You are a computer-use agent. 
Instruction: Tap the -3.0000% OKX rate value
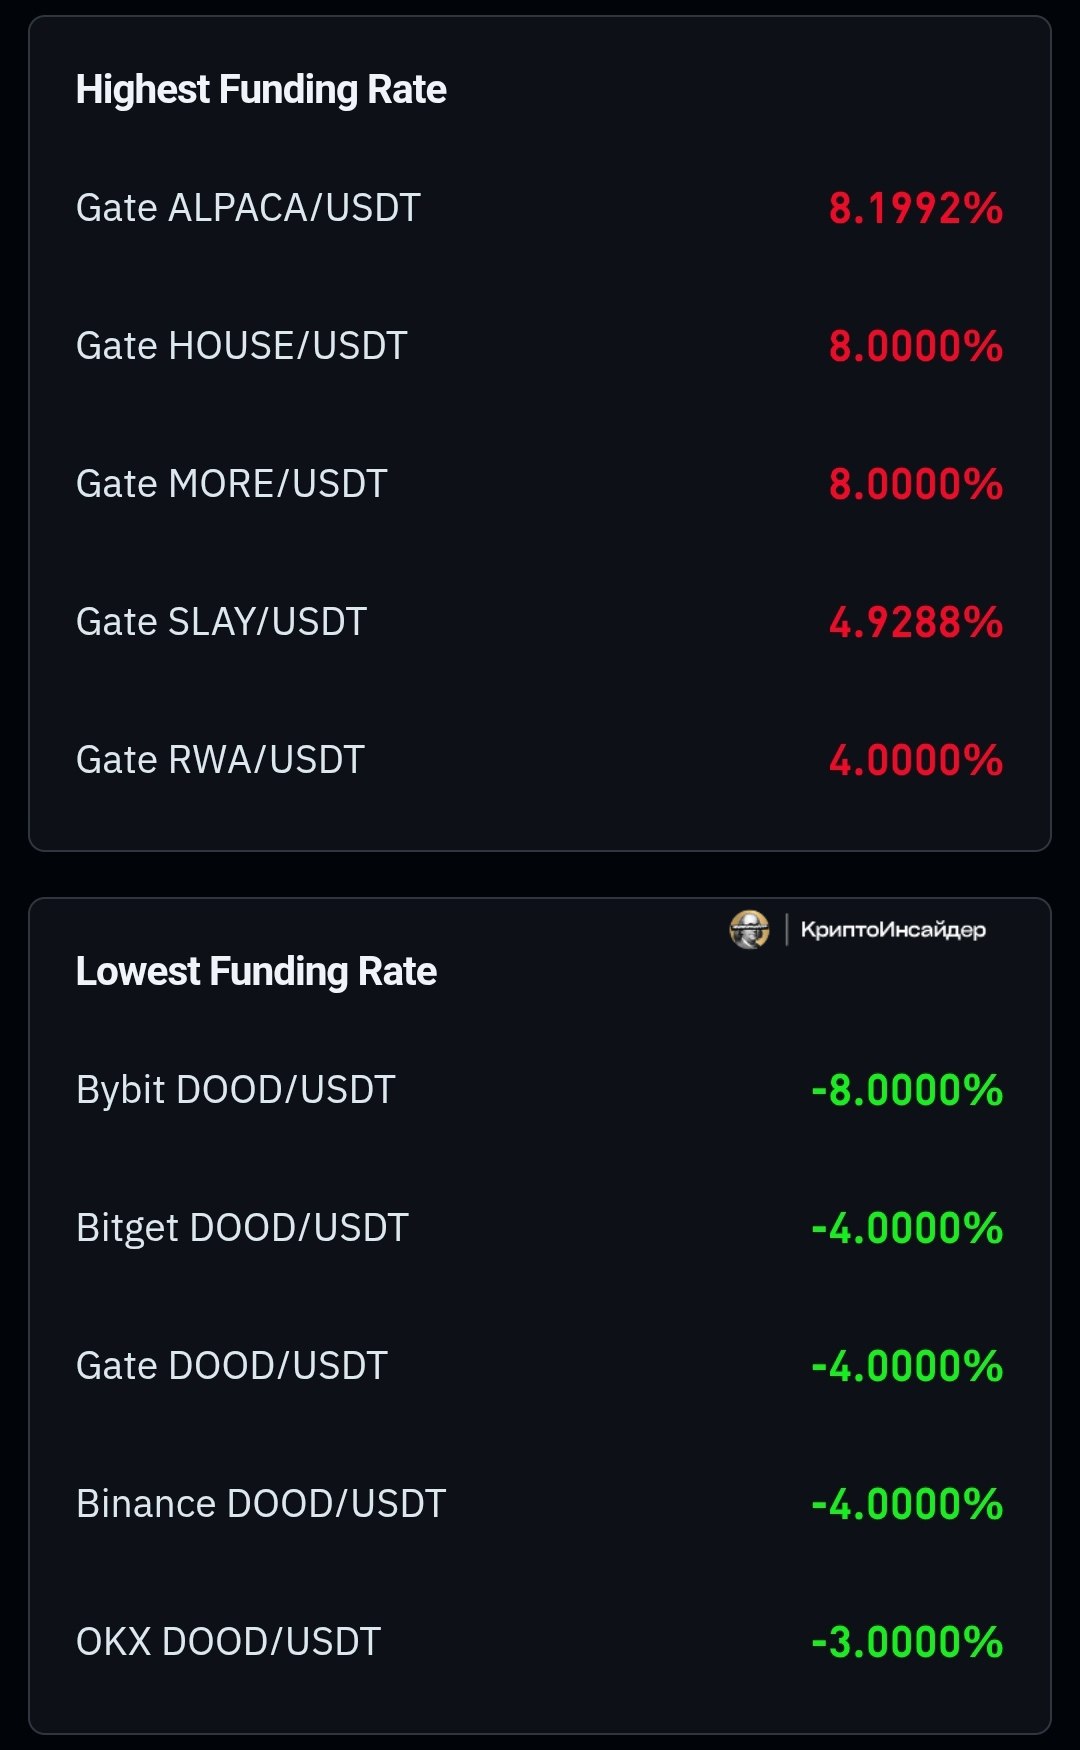pyautogui.click(x=906, y=1643)
